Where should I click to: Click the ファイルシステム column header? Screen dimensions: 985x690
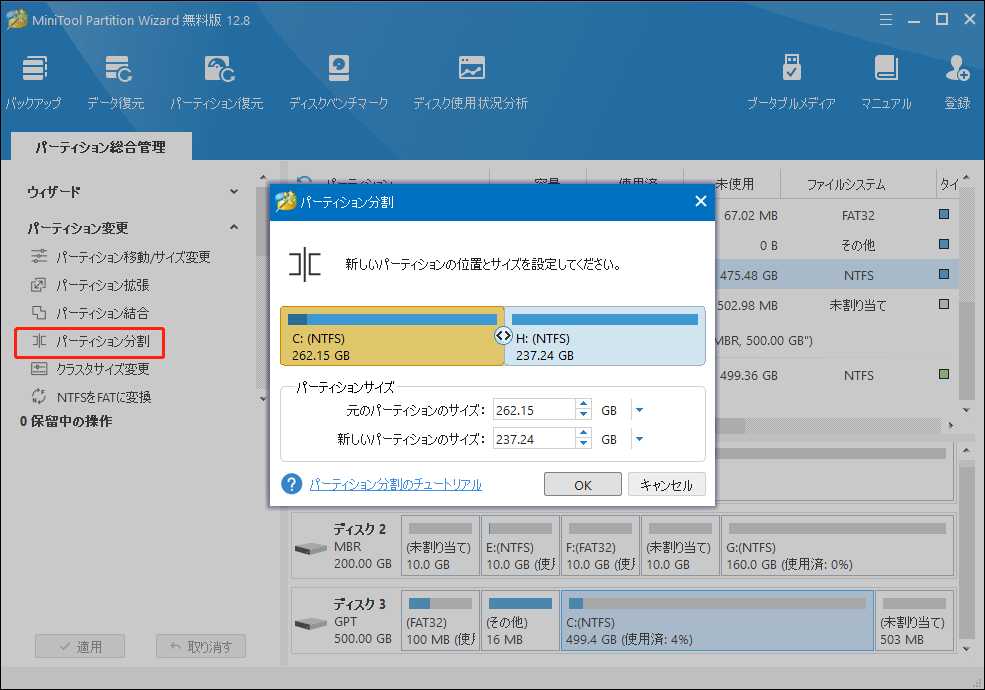(x=846, y=184)
